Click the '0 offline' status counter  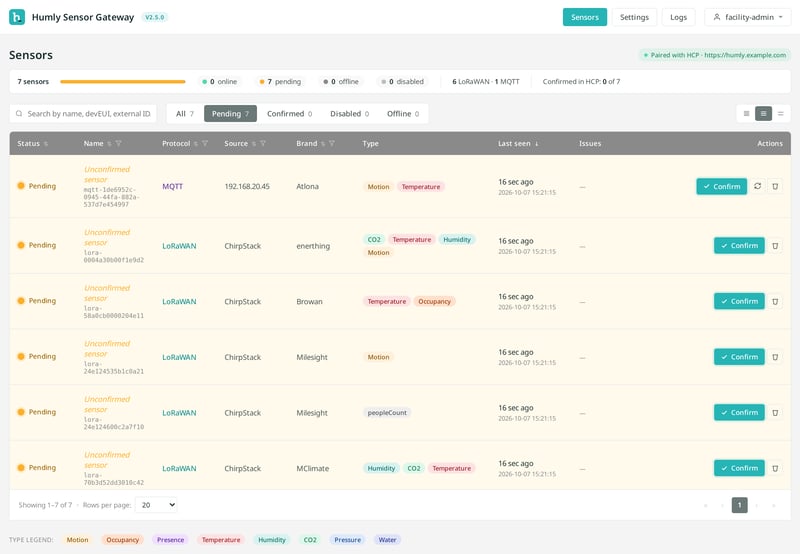click(x=341, y=82)
